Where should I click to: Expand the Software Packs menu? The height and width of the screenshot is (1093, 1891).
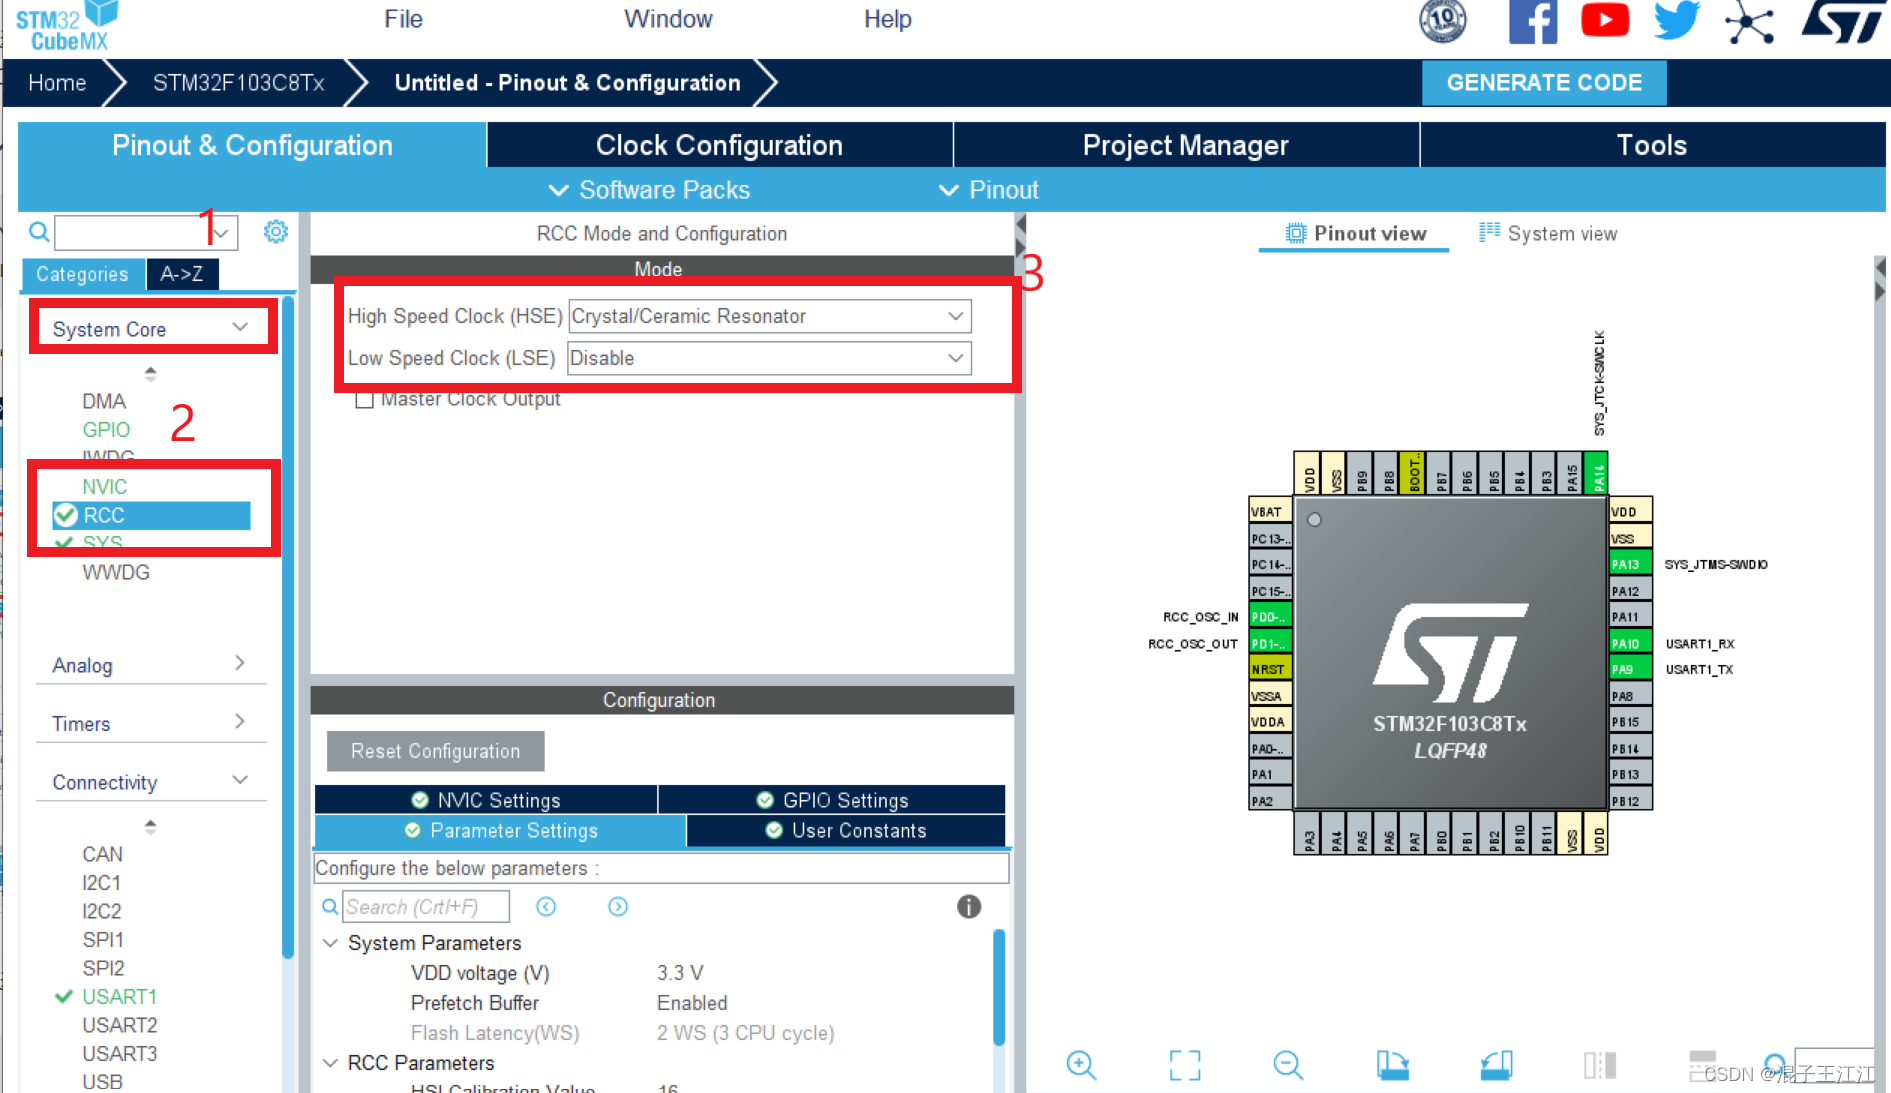click(649, 190)
